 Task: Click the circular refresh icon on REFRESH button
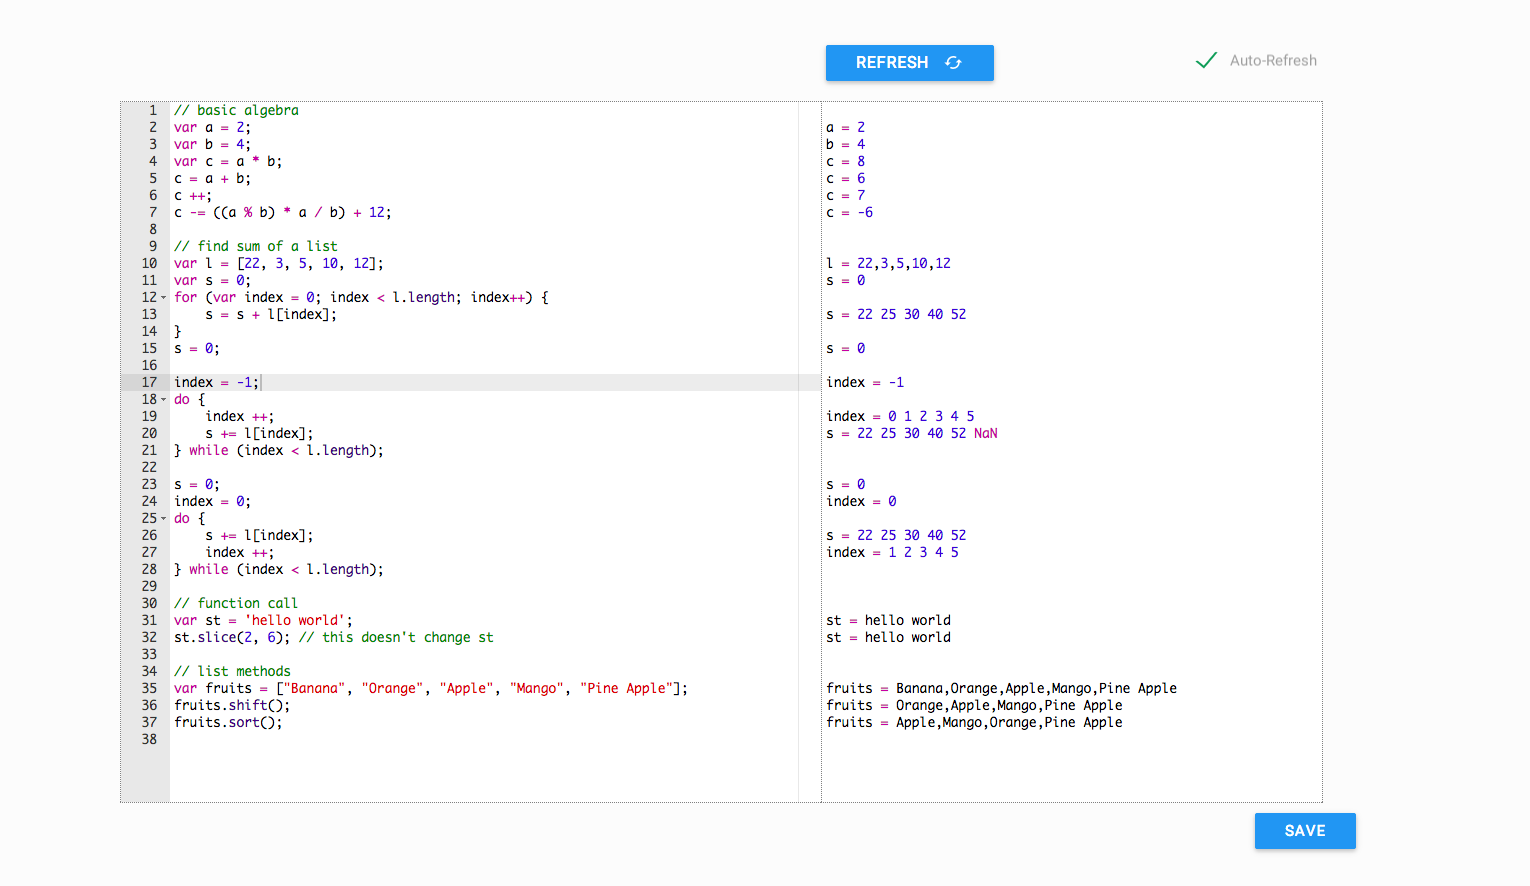click(952, 62)
